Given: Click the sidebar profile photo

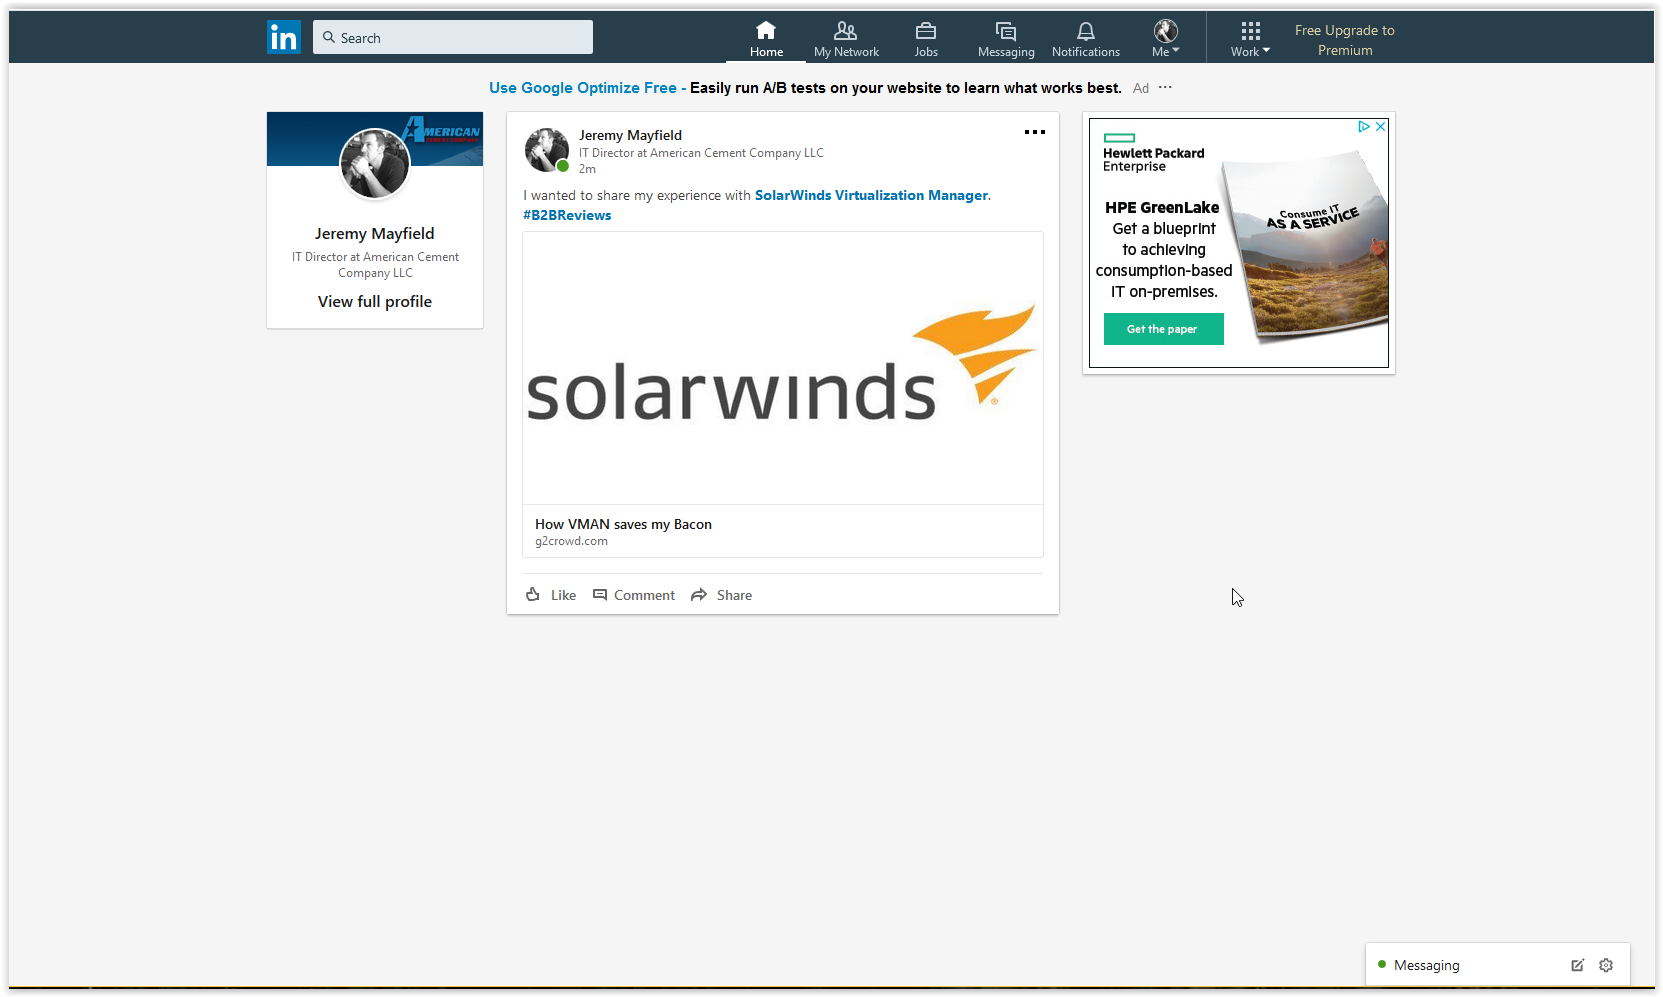Looking at the screenshot, I should click(375, 164).
